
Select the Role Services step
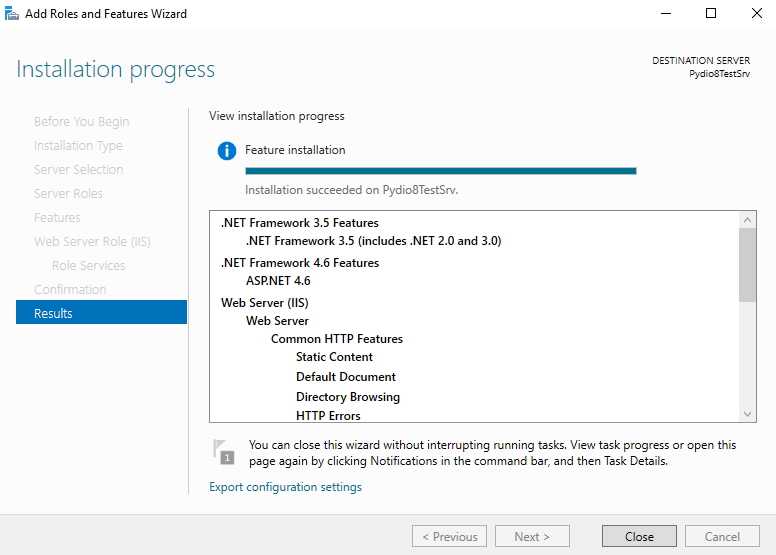[x=88, y=265]
